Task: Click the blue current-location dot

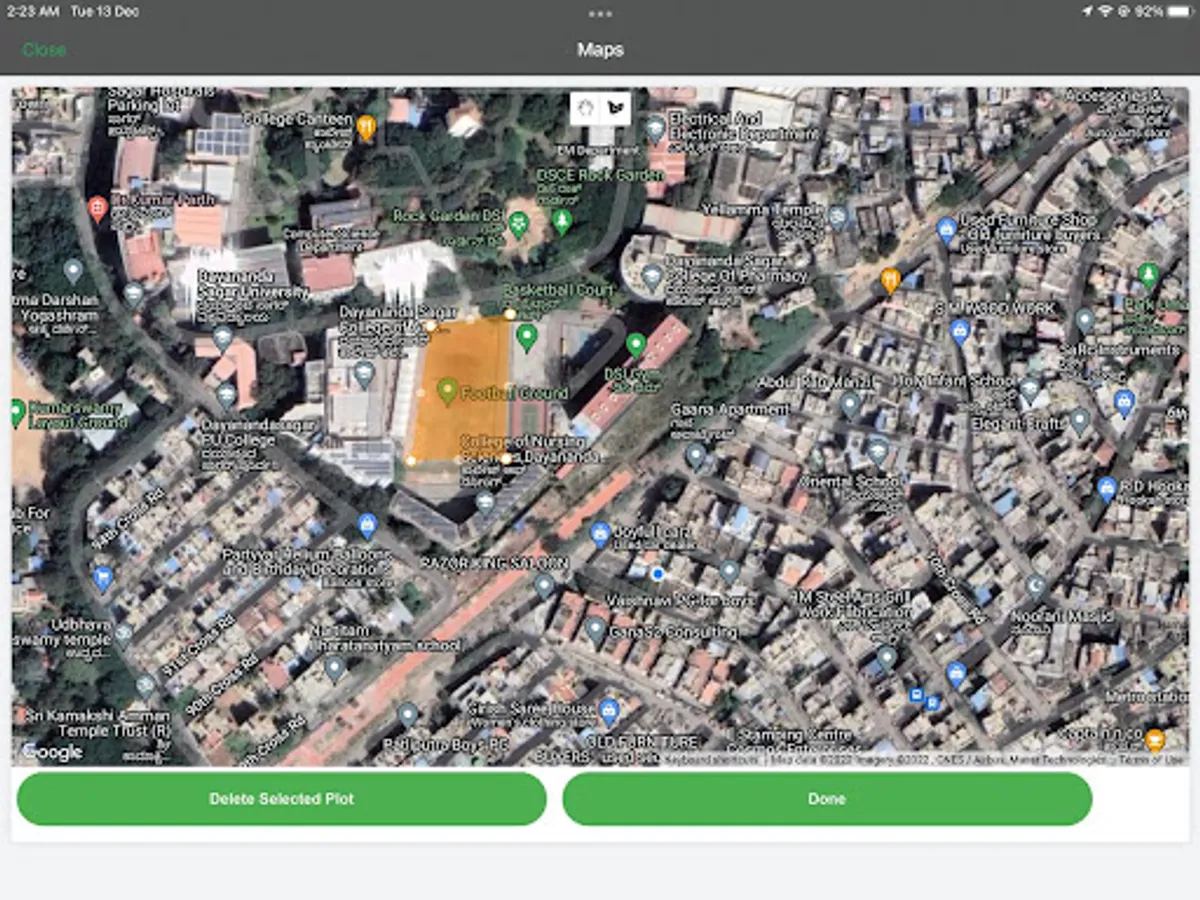Action: point(657,573)
